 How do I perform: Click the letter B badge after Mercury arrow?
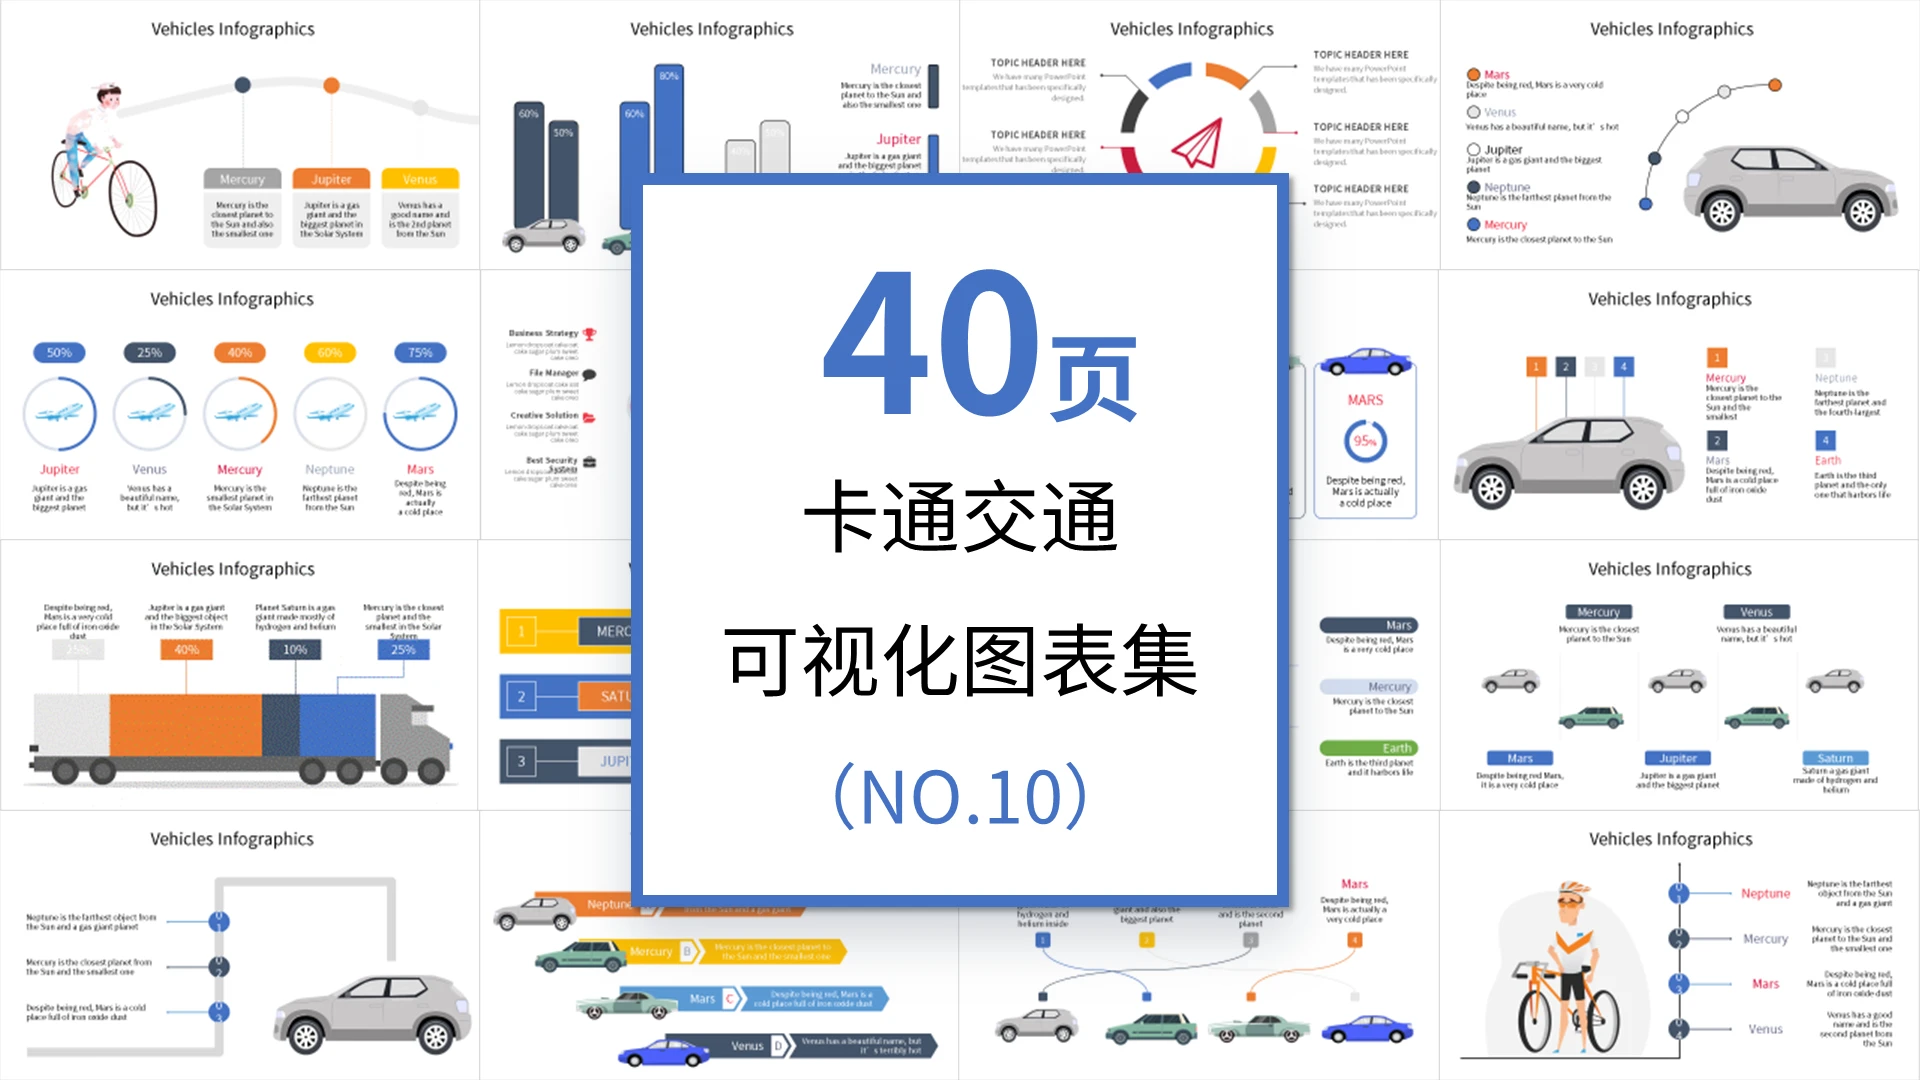pos(687,951)
